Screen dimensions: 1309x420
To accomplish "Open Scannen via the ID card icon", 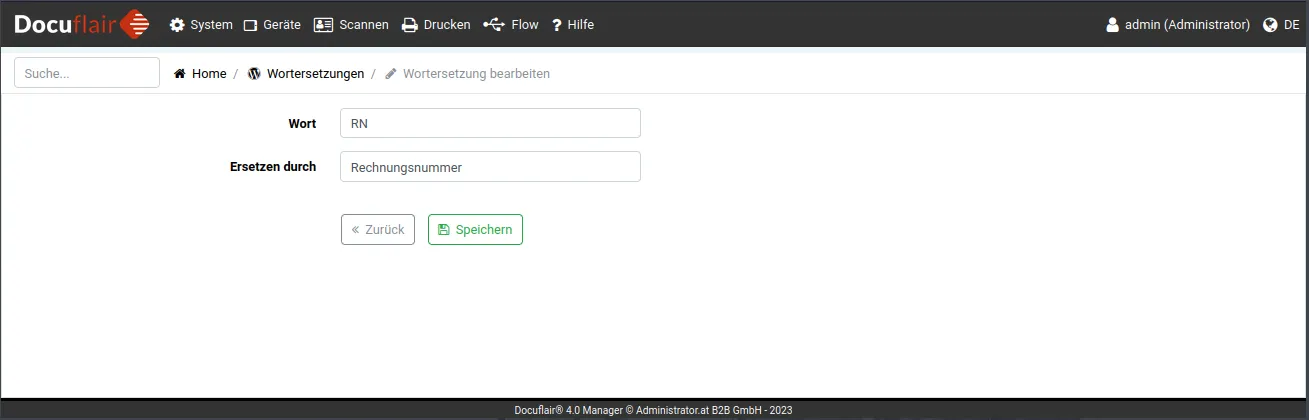I will [x=323, y=25].
